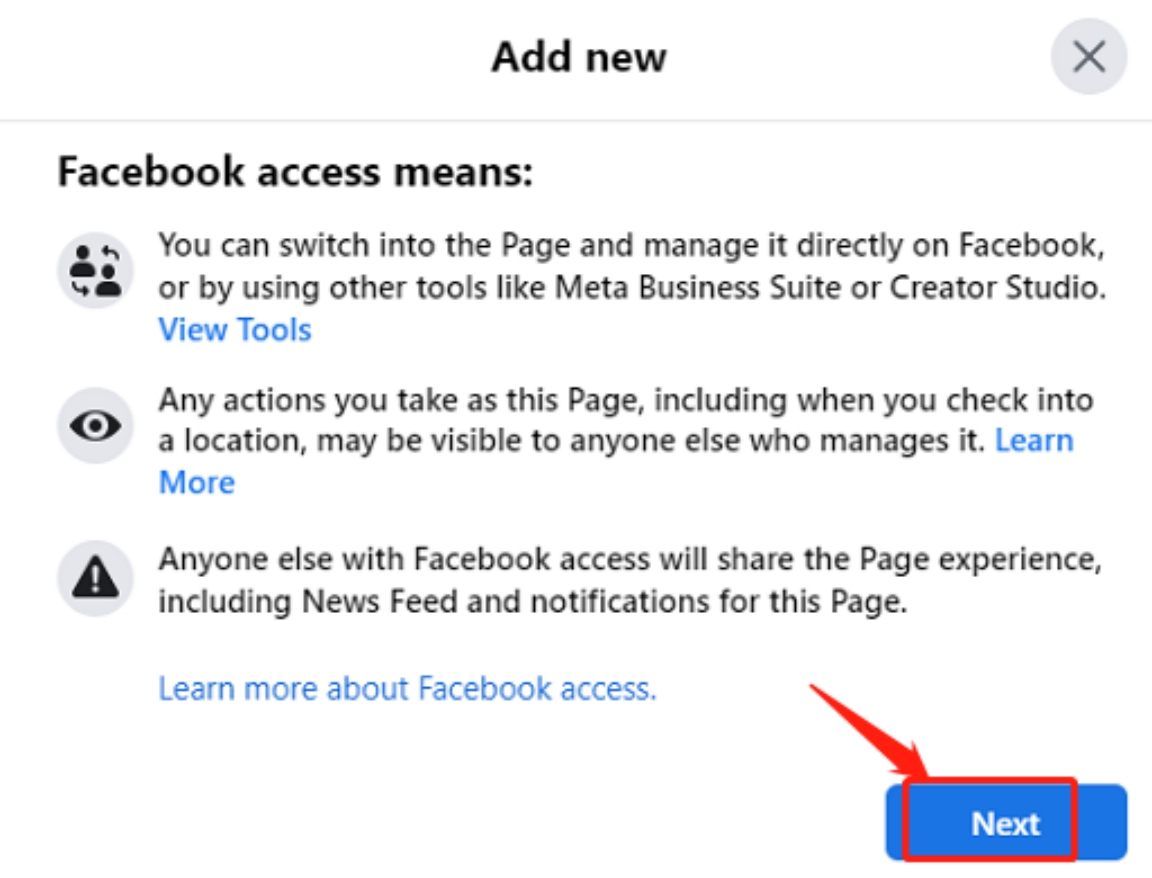Open the View Tools link
The height and width of the screenshot is (878, 1152).
[x=235, y=330]
